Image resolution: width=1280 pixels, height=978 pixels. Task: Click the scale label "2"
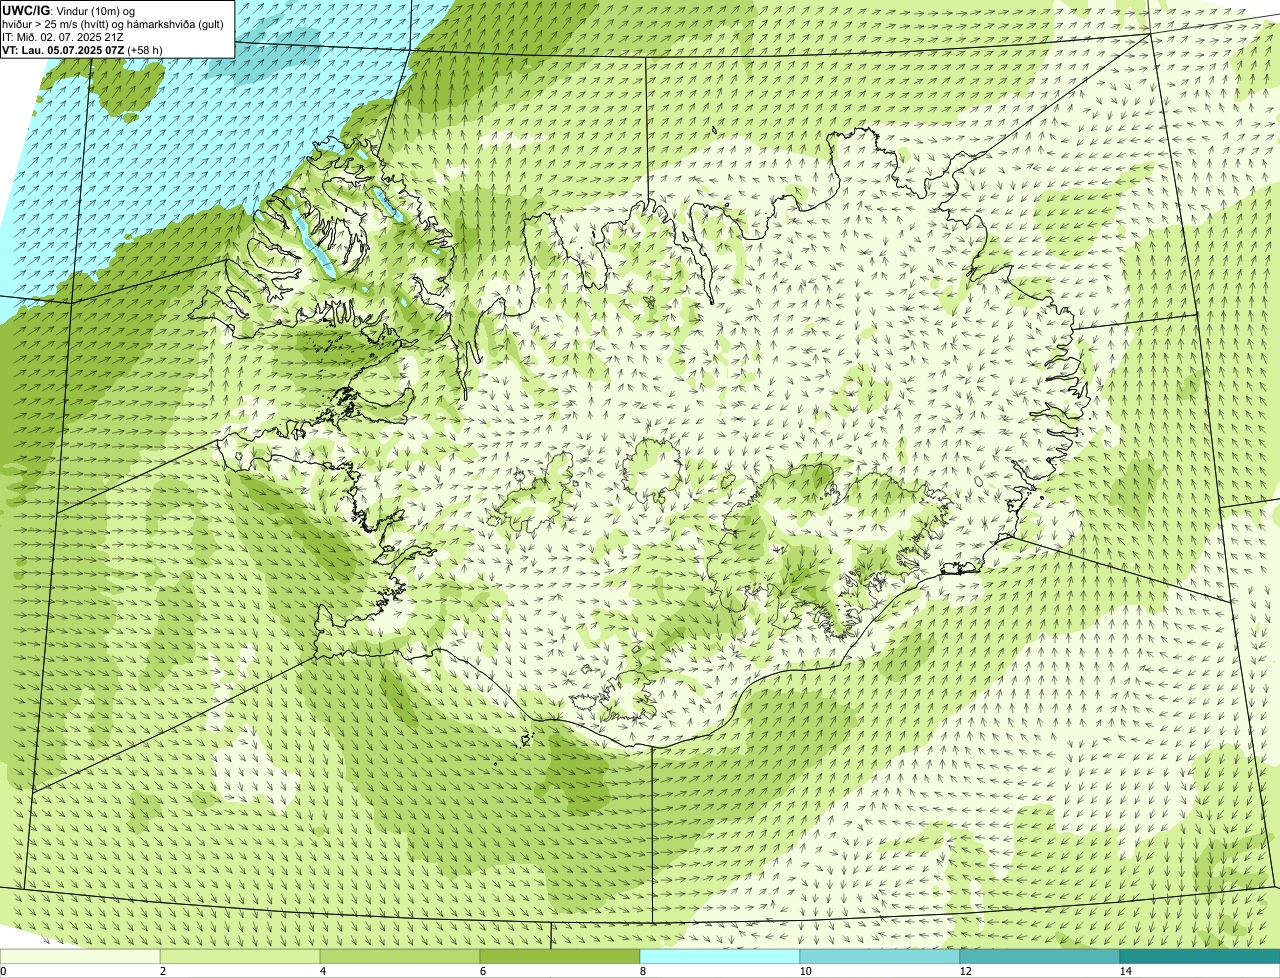pyautogui.click(x=162, y=971)
